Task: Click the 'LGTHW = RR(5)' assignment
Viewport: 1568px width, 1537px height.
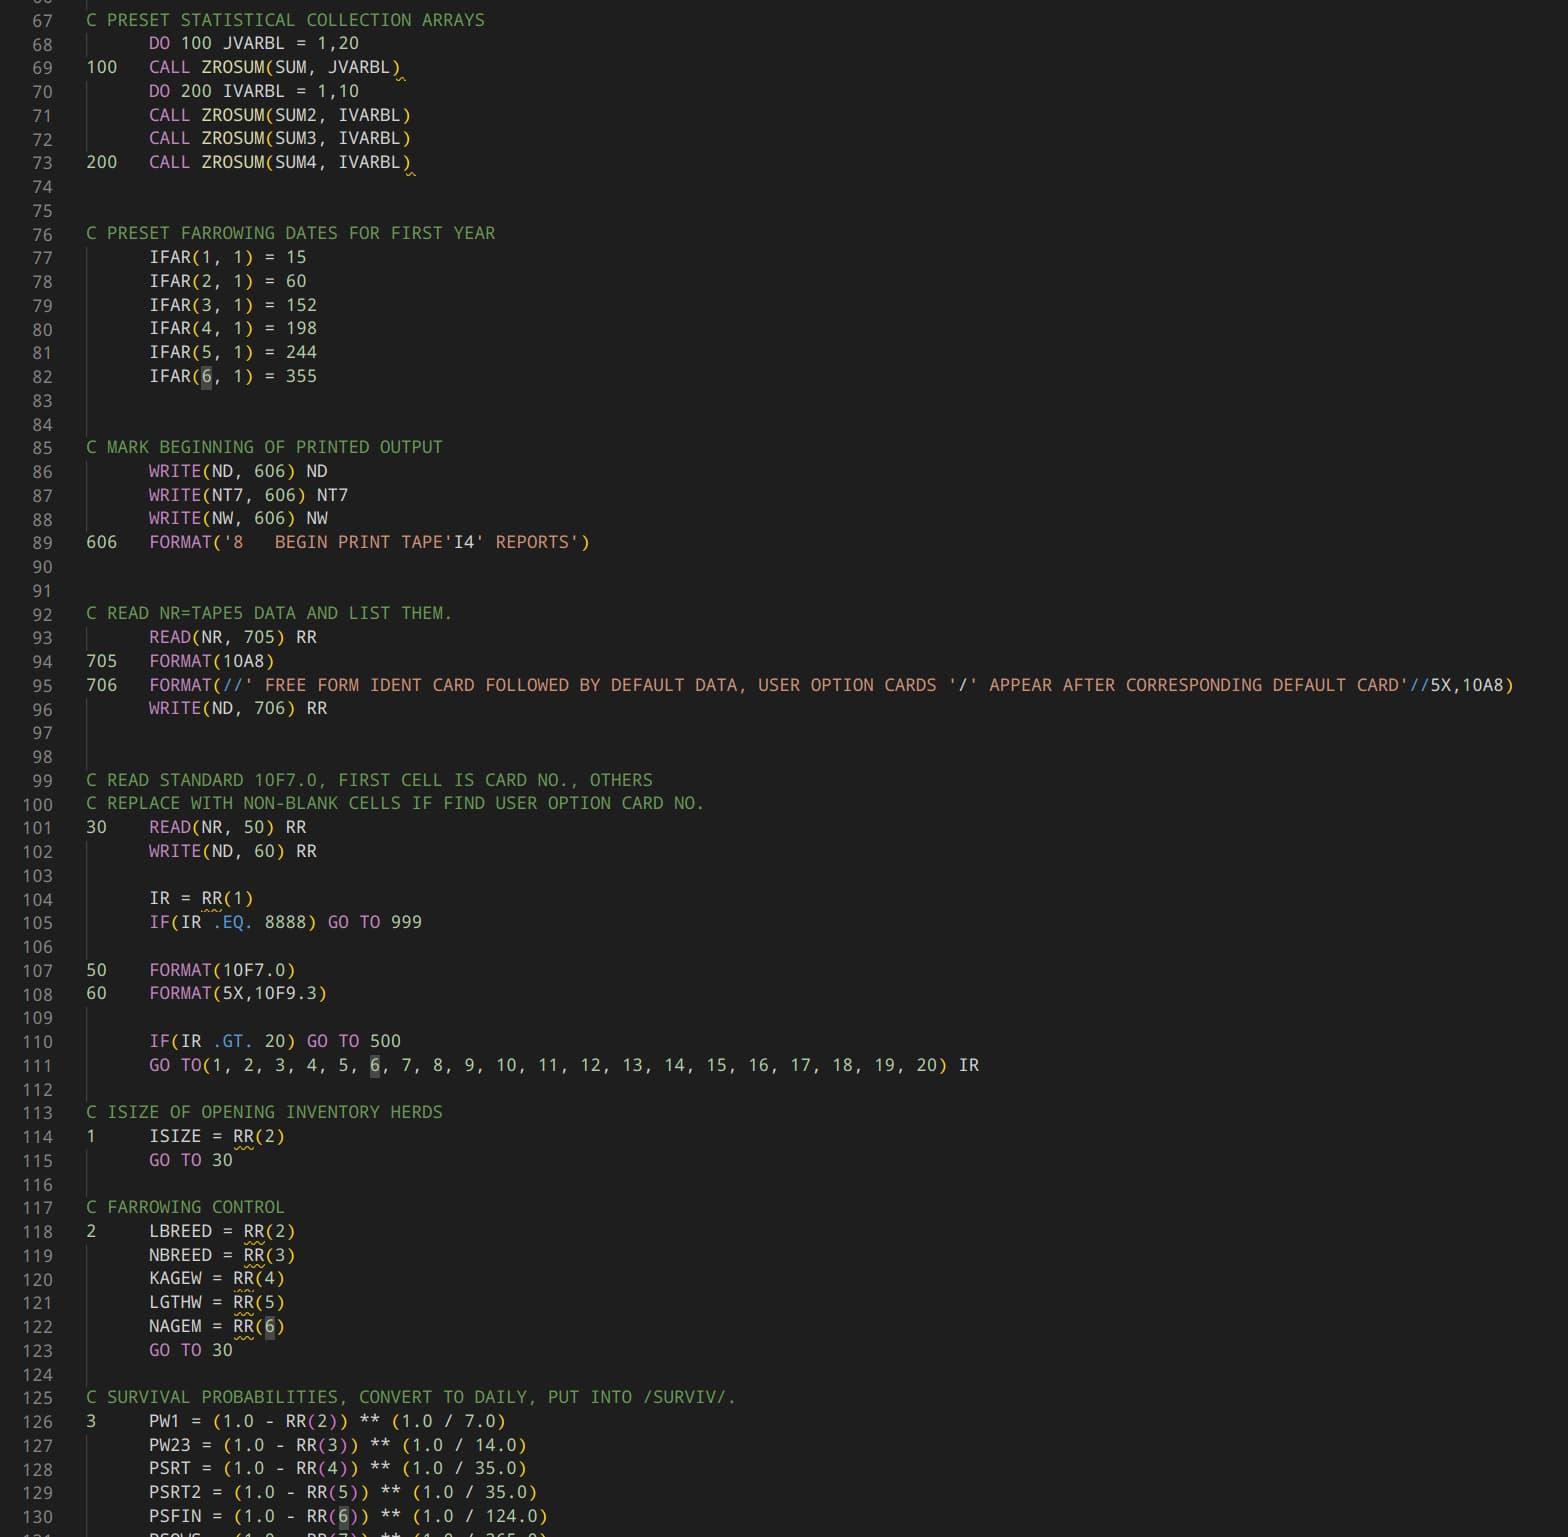Action: [x=217, y=1302]
